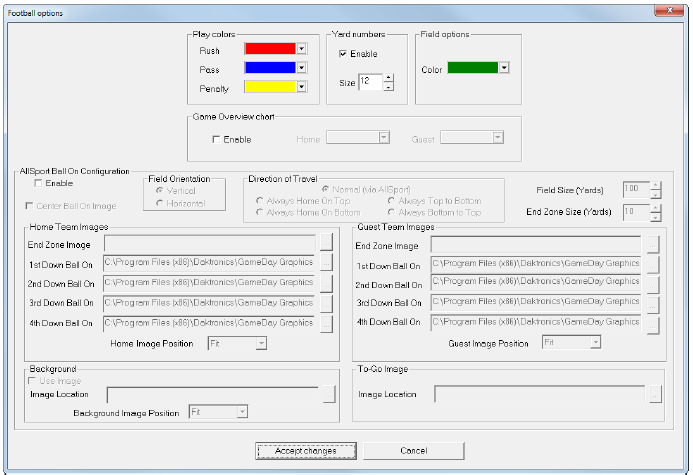Image resolution: width=693 pixels, height=475 pixels.
Task: Click the Accept changes button
Action: [306, 451]
